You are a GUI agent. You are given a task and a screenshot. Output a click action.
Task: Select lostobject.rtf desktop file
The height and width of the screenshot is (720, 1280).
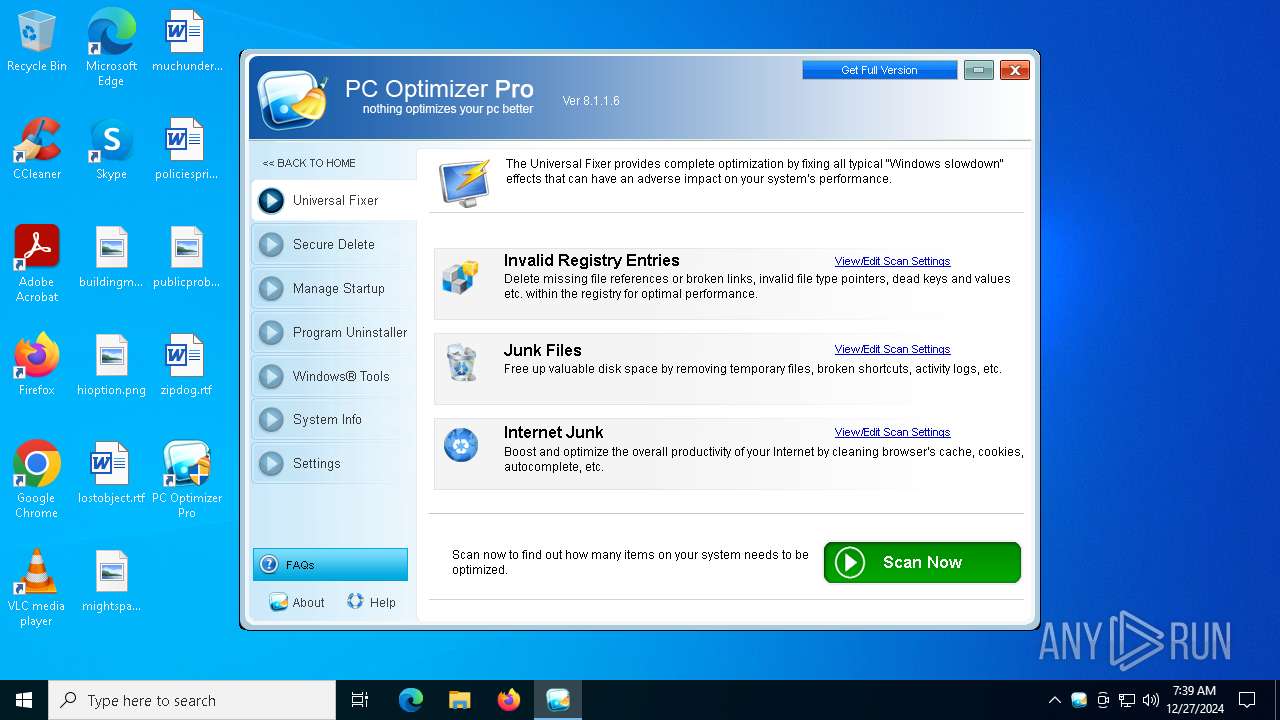111,473
